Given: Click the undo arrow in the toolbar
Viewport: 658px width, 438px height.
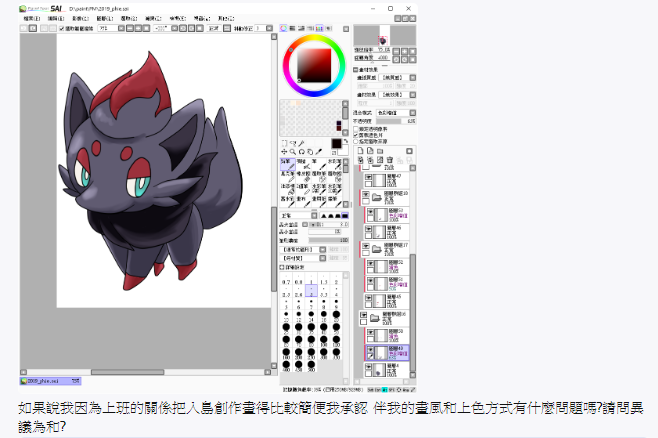Looking at the screenshot, I should pos(24,28).
